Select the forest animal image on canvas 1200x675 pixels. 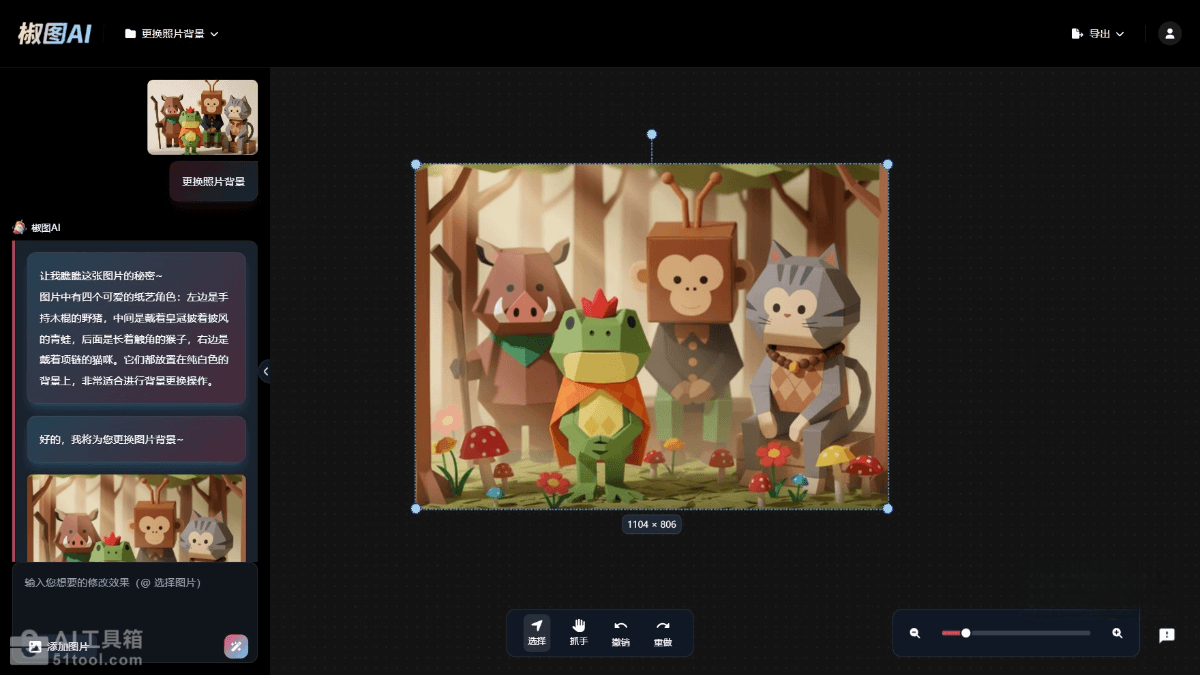coord(651,336)
